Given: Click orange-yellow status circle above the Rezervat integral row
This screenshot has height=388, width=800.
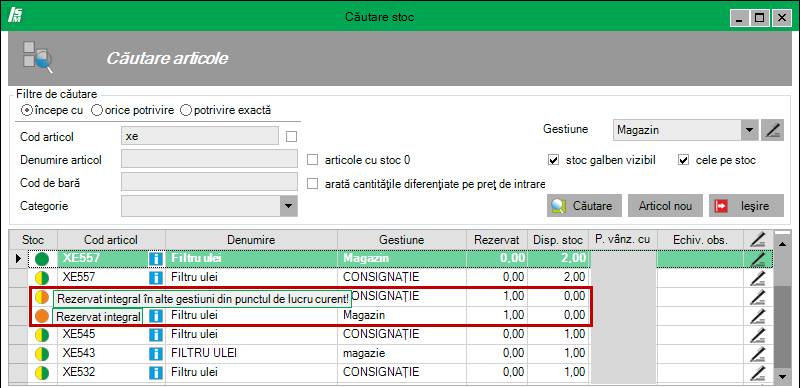Looking at the screenshot, I should [x=42, y=297].
